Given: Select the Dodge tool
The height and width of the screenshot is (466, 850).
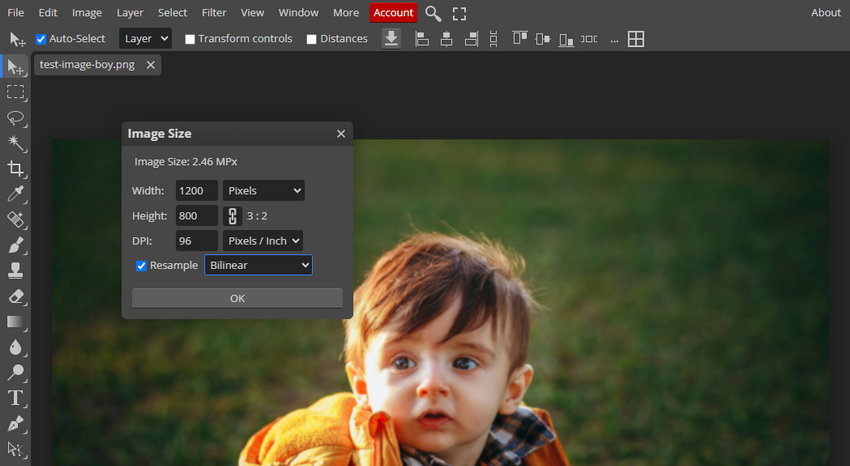Looking at the screenshot, I should tap(15, 372).
